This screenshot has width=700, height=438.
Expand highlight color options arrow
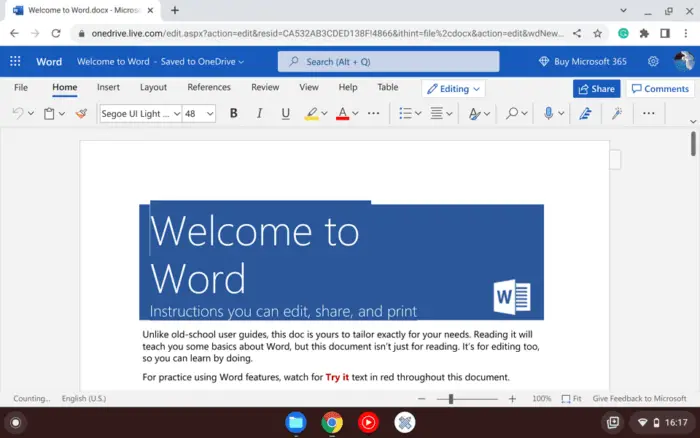pos(325,113)
